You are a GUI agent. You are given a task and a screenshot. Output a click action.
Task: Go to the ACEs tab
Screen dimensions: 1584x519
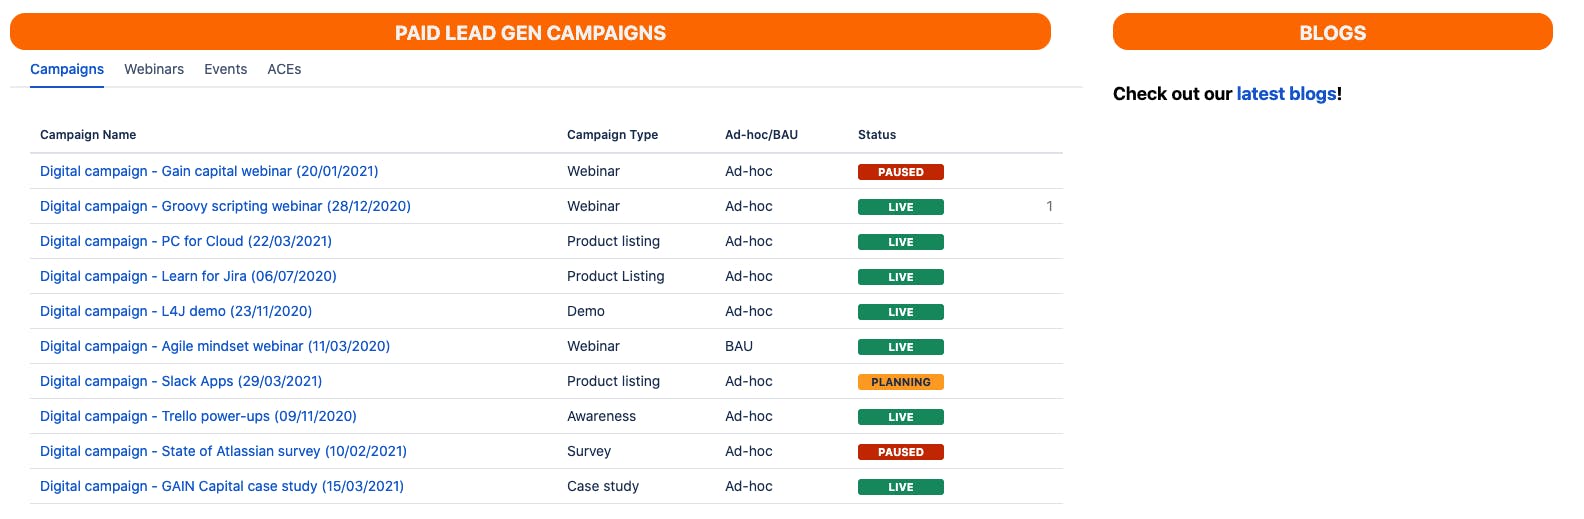284,69
